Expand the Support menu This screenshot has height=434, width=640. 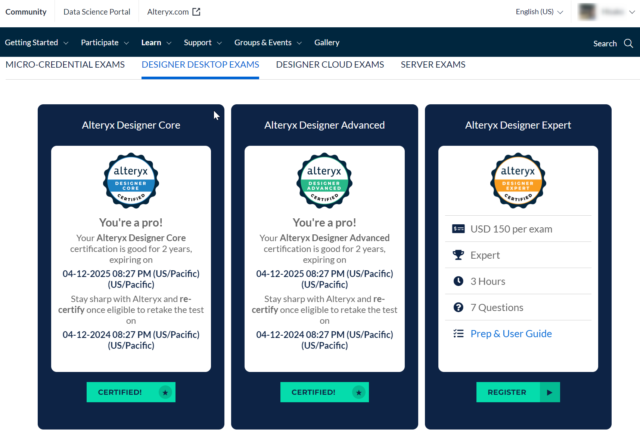click(x=202, y=42)
